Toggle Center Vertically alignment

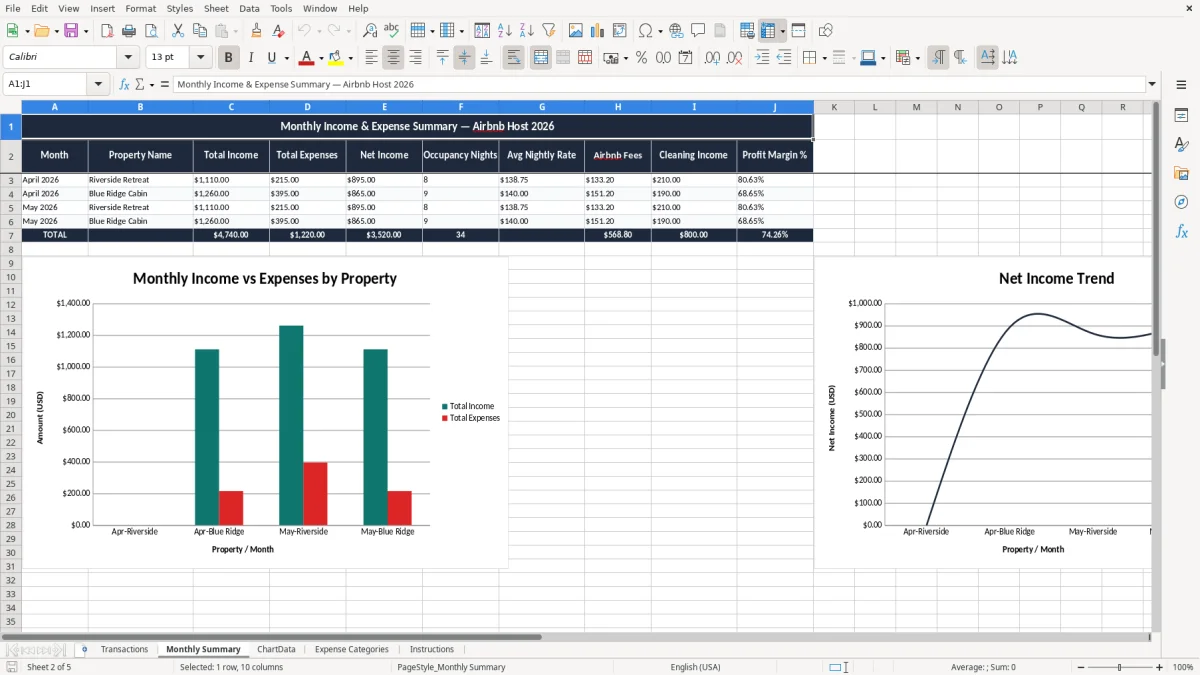pyautogui.click(x=464, y=58)
